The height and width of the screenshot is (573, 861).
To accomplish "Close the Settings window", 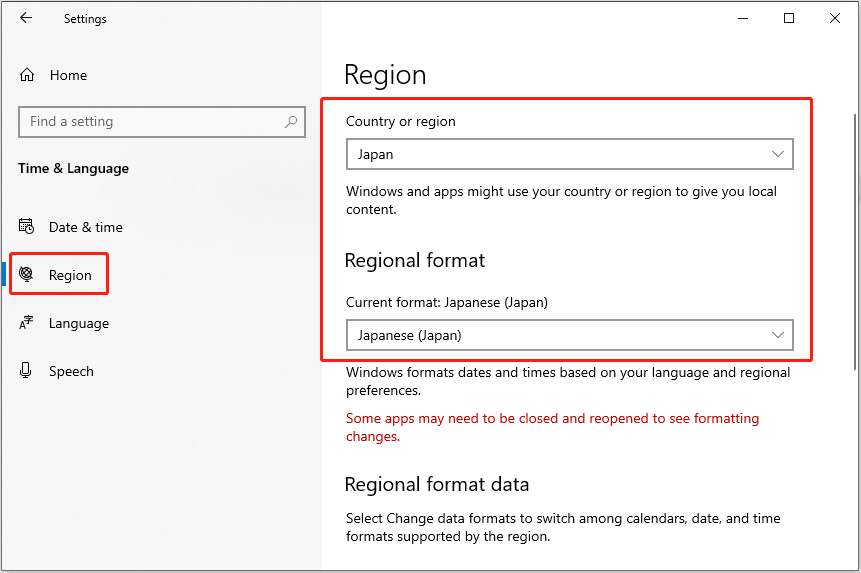I will point(835,18).
